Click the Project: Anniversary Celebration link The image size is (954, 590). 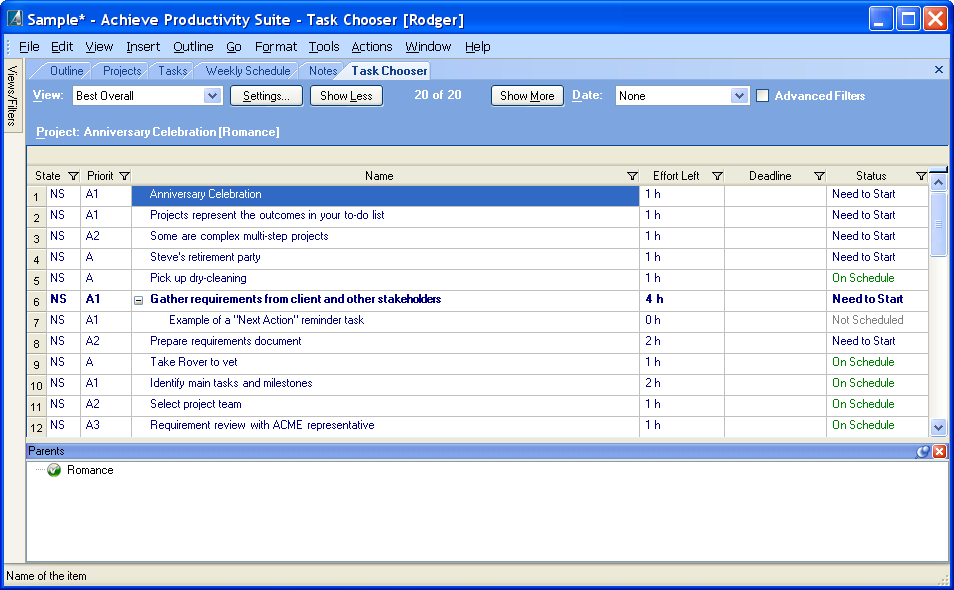(158, 132)
